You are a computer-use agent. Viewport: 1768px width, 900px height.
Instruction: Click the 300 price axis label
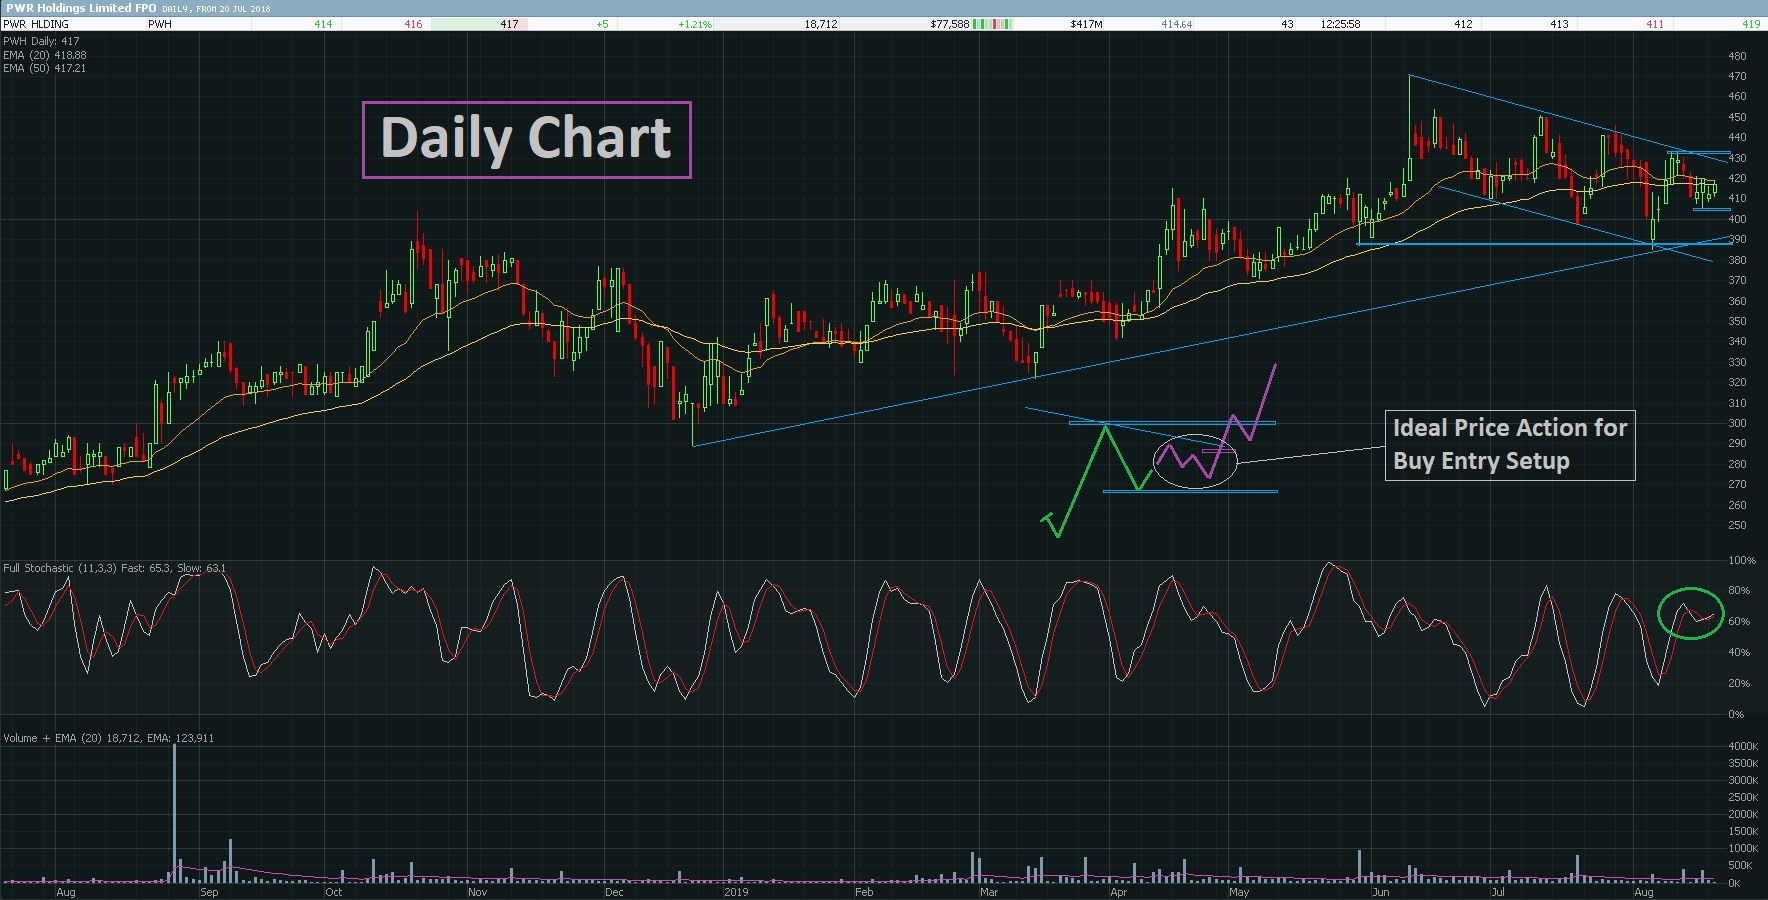tap(1737, 423)
